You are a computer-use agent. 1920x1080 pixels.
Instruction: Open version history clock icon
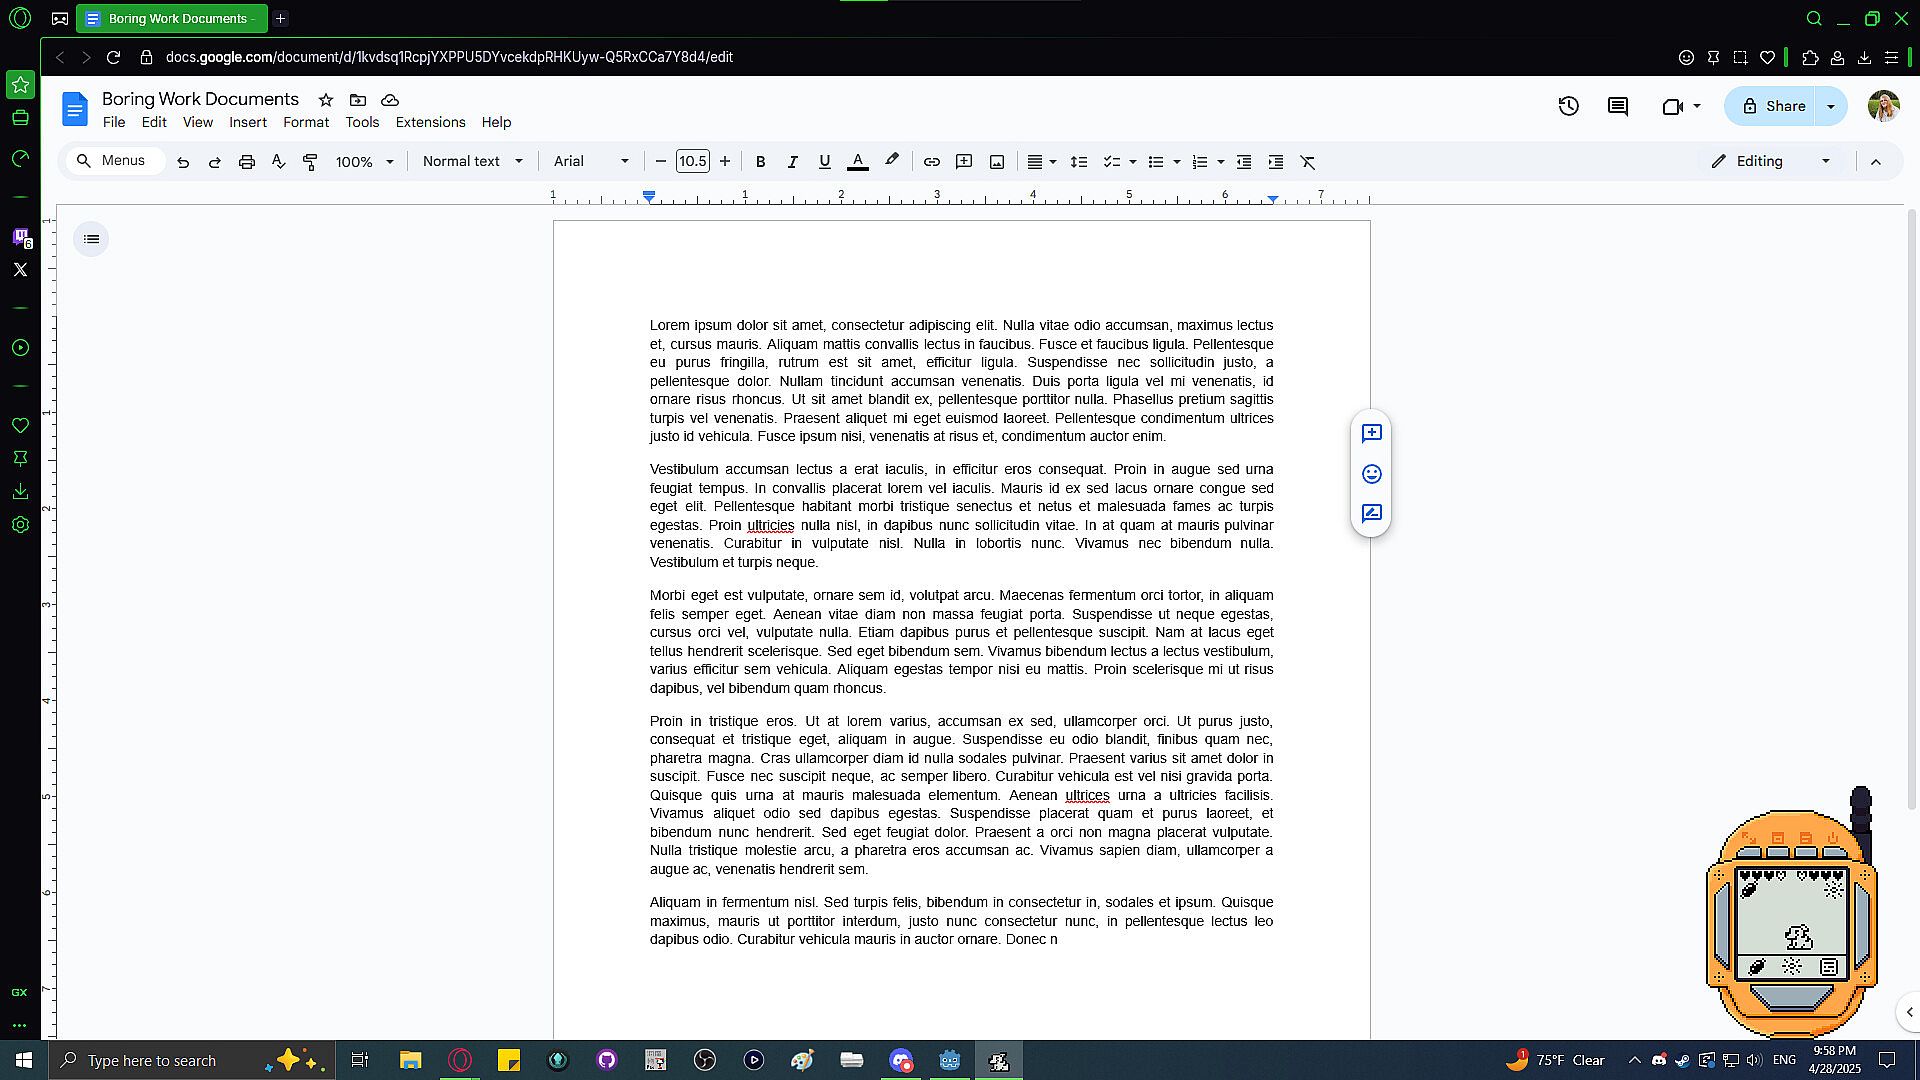point(1568,106)
